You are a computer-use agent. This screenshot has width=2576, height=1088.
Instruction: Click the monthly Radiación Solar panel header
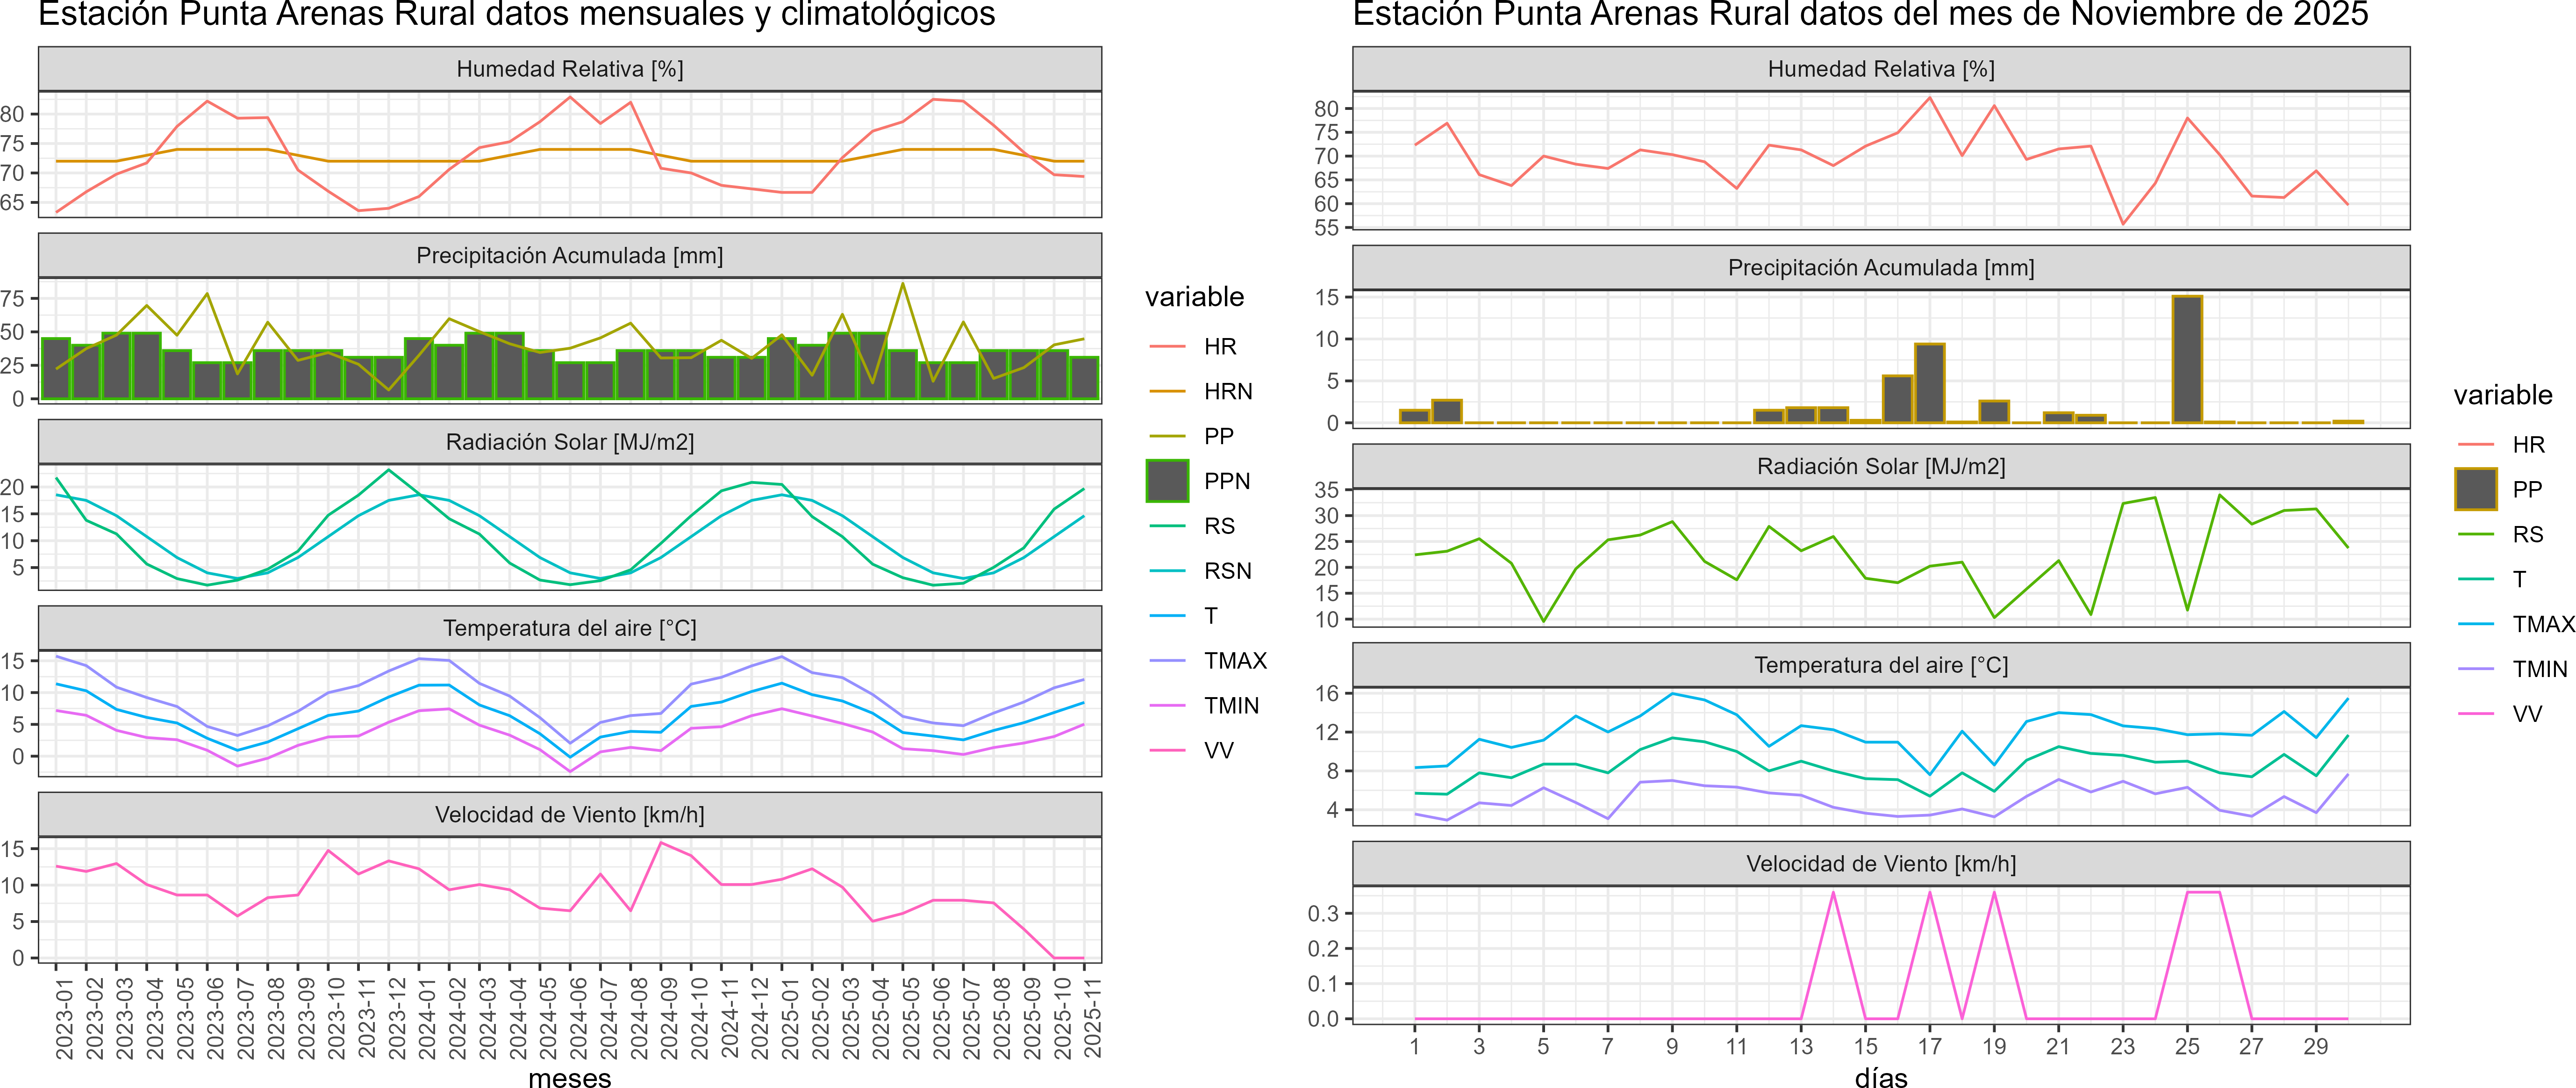570,442
